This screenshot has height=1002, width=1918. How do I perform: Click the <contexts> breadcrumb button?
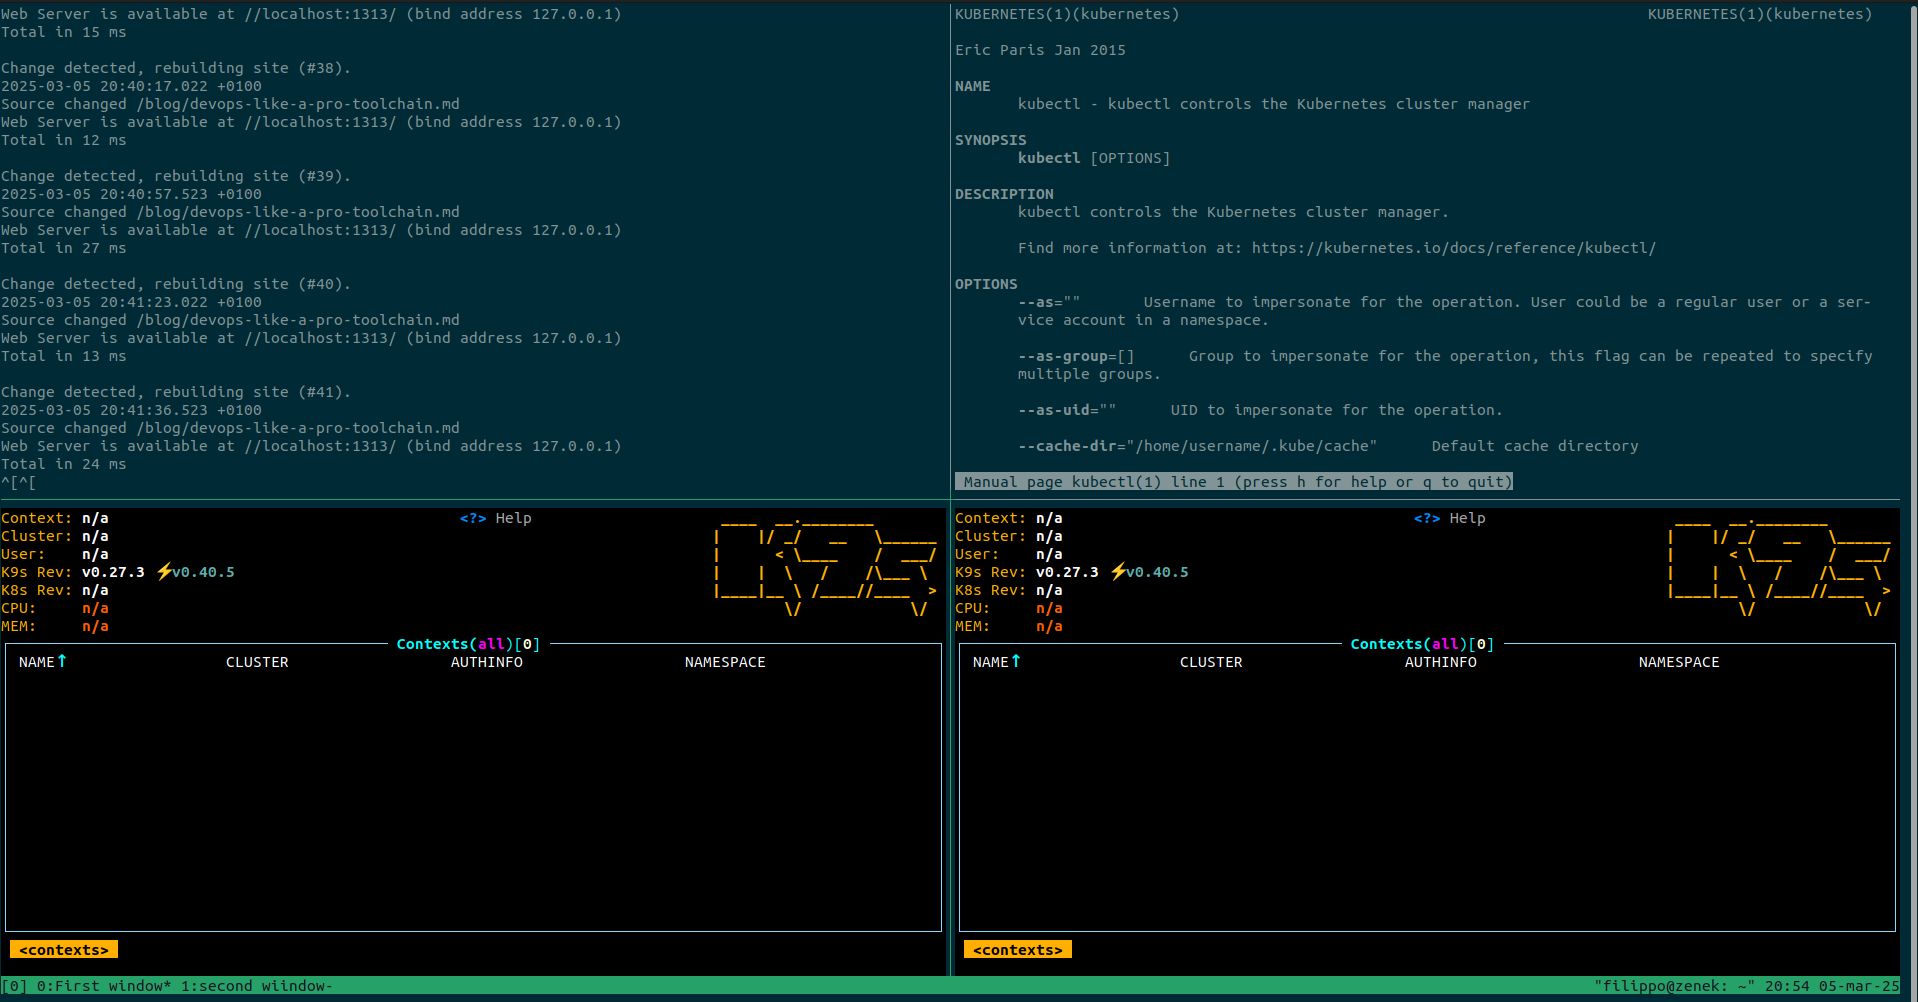[63, 949]
